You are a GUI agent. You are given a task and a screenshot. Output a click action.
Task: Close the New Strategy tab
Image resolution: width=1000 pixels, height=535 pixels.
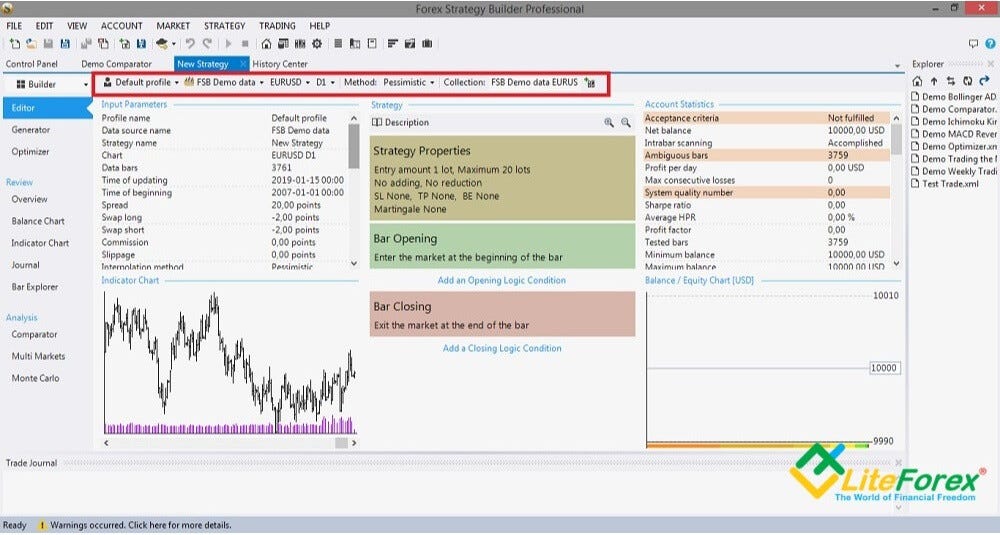tap(243, 64)
